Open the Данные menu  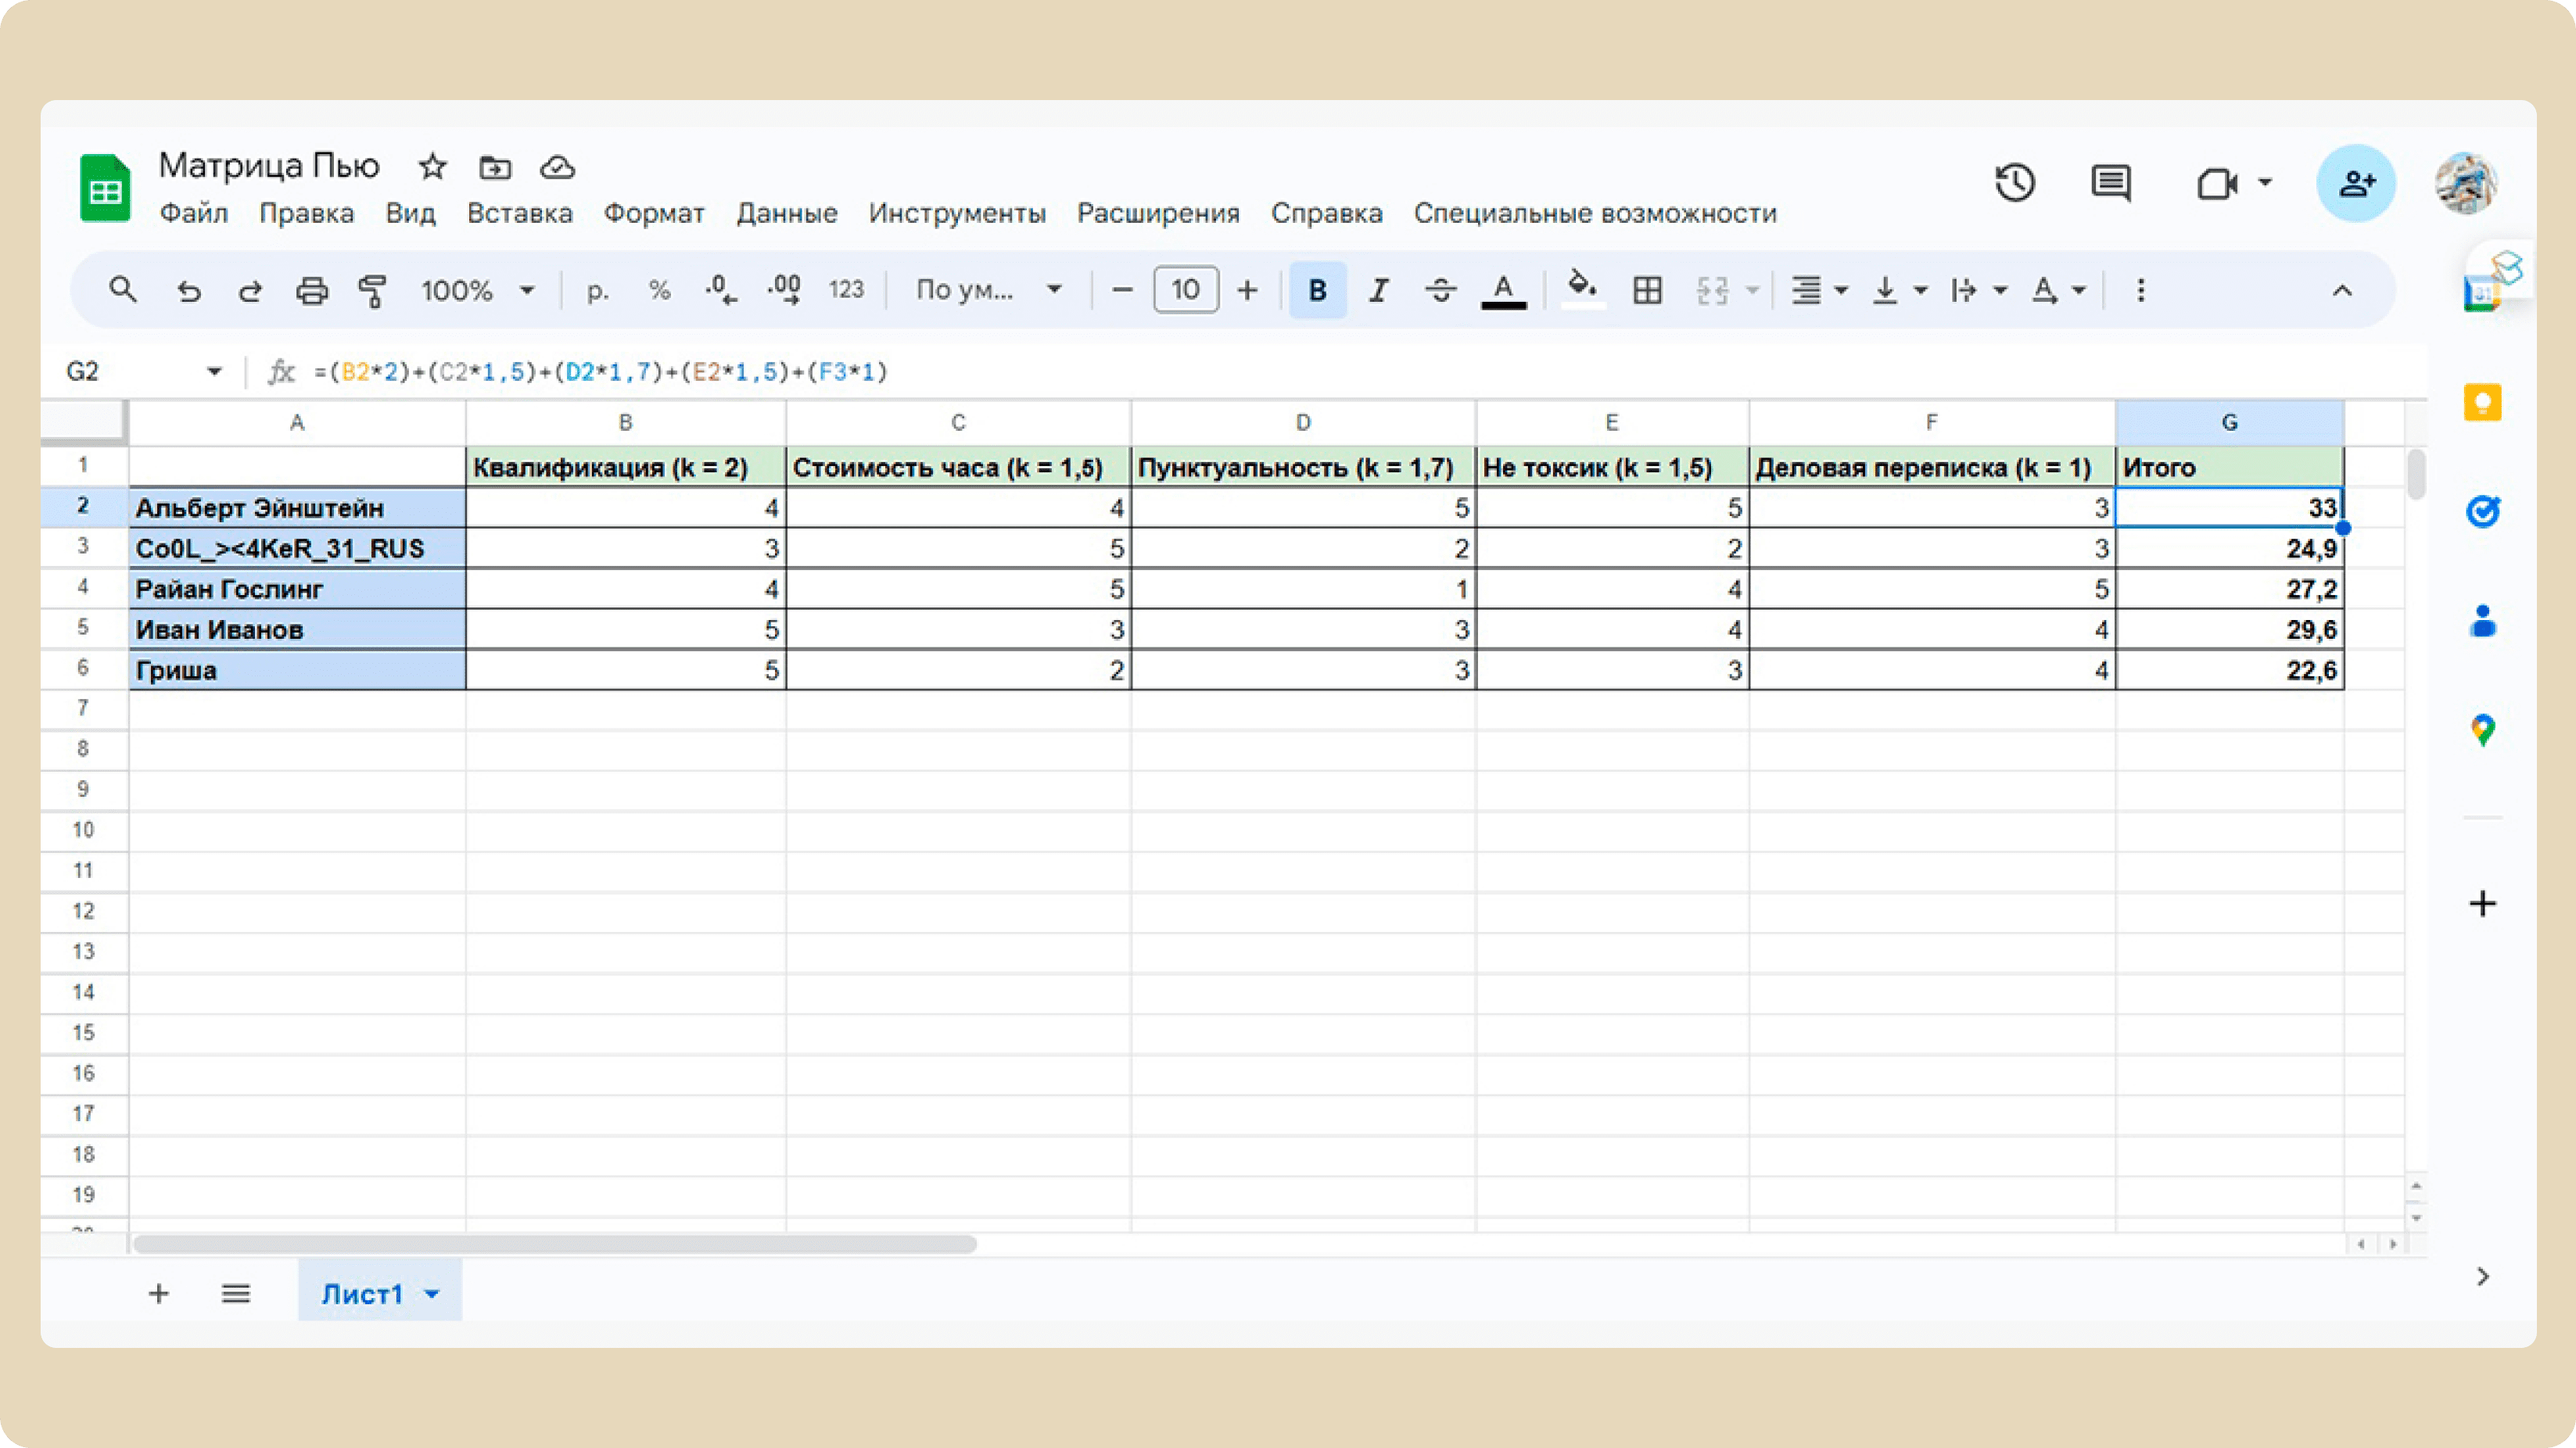click(787, 214)
